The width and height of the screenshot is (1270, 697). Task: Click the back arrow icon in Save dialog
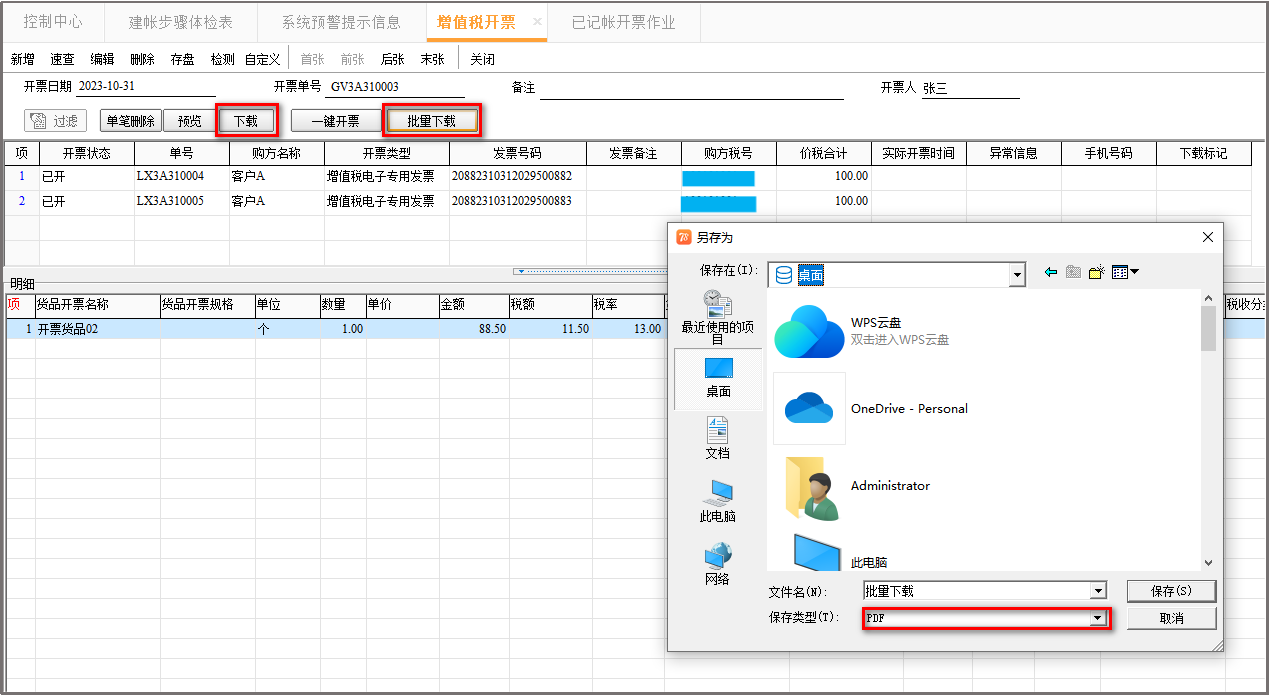click(x=1050, y=272)
